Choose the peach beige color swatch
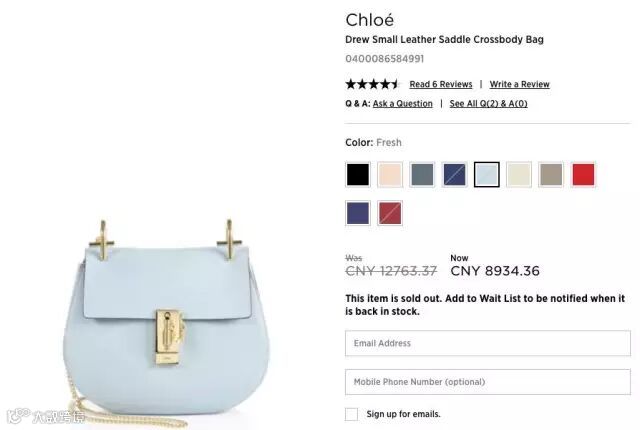 [390, 175]
